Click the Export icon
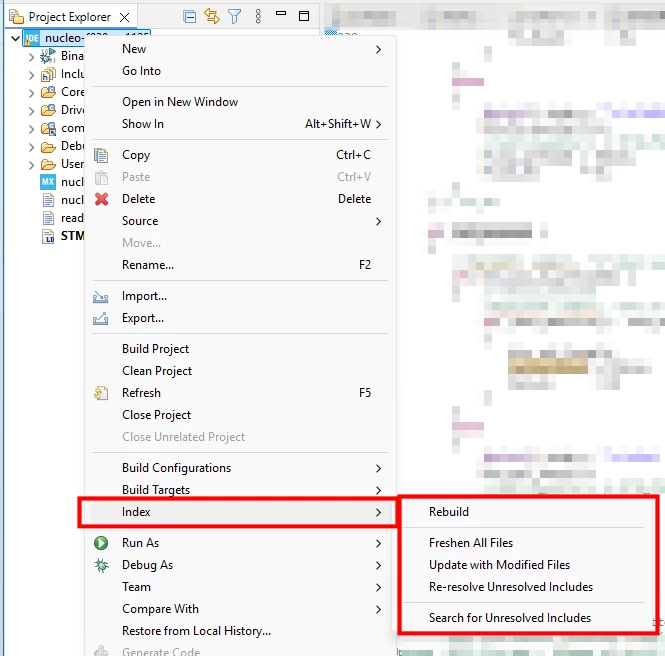 coord(101,318)
